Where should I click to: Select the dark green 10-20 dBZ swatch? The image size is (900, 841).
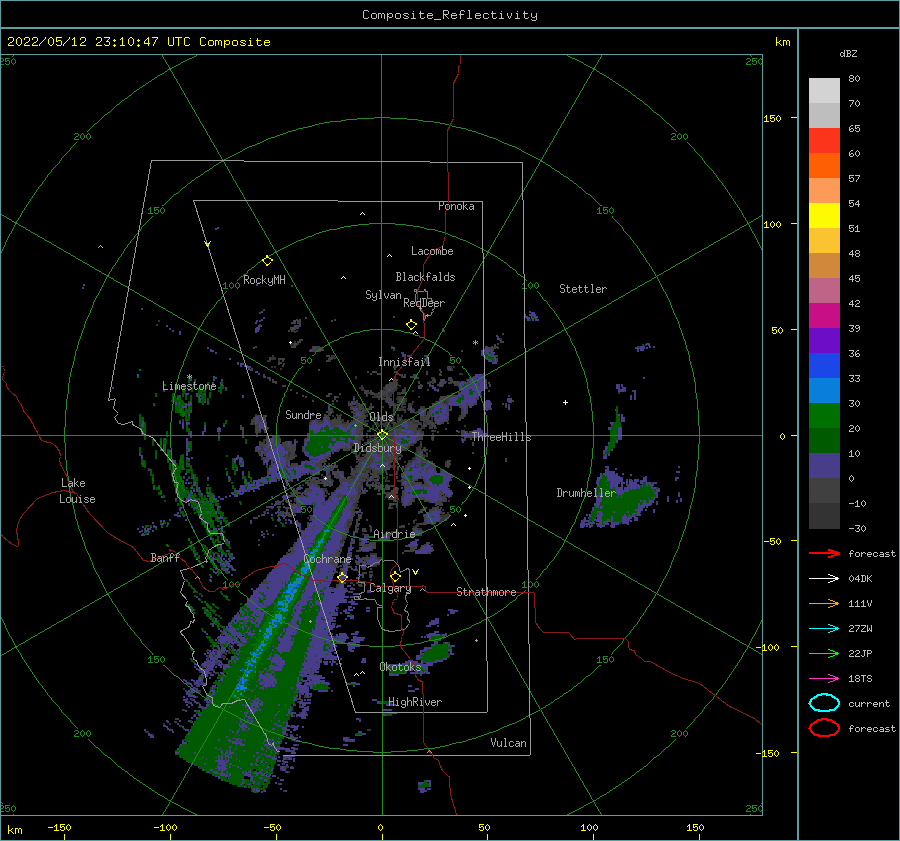(x=824, y=441)
